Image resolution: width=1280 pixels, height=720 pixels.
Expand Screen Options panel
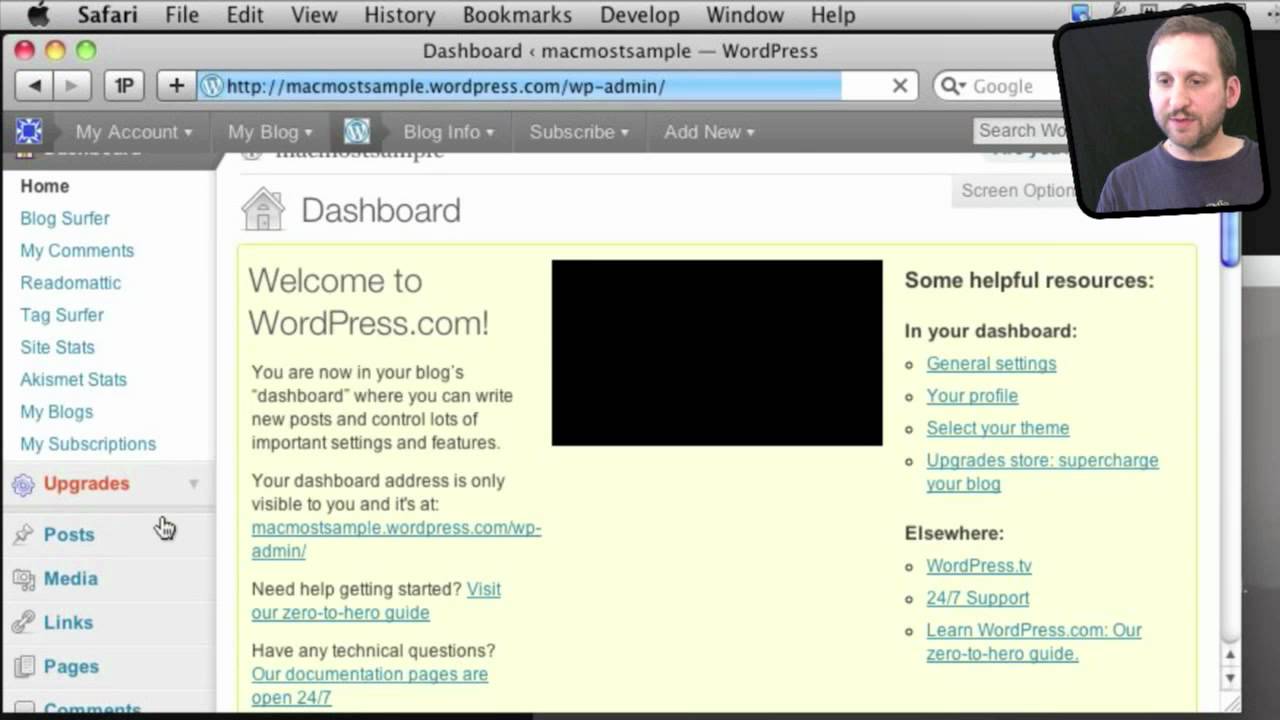point(1014,191)
